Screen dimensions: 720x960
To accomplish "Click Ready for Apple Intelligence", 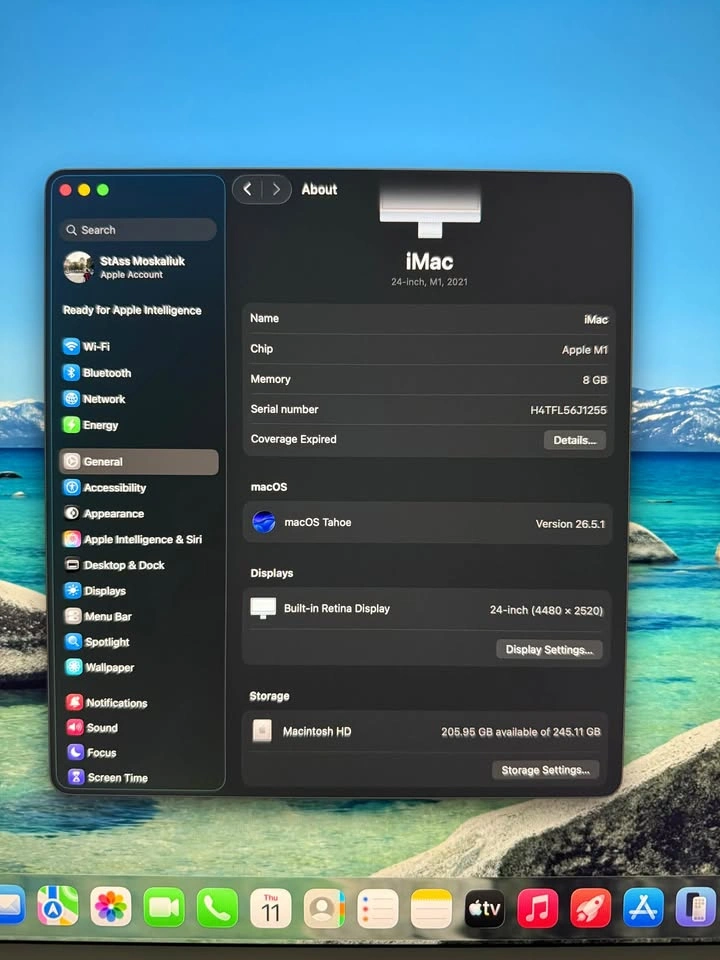I will coord(132,310).
